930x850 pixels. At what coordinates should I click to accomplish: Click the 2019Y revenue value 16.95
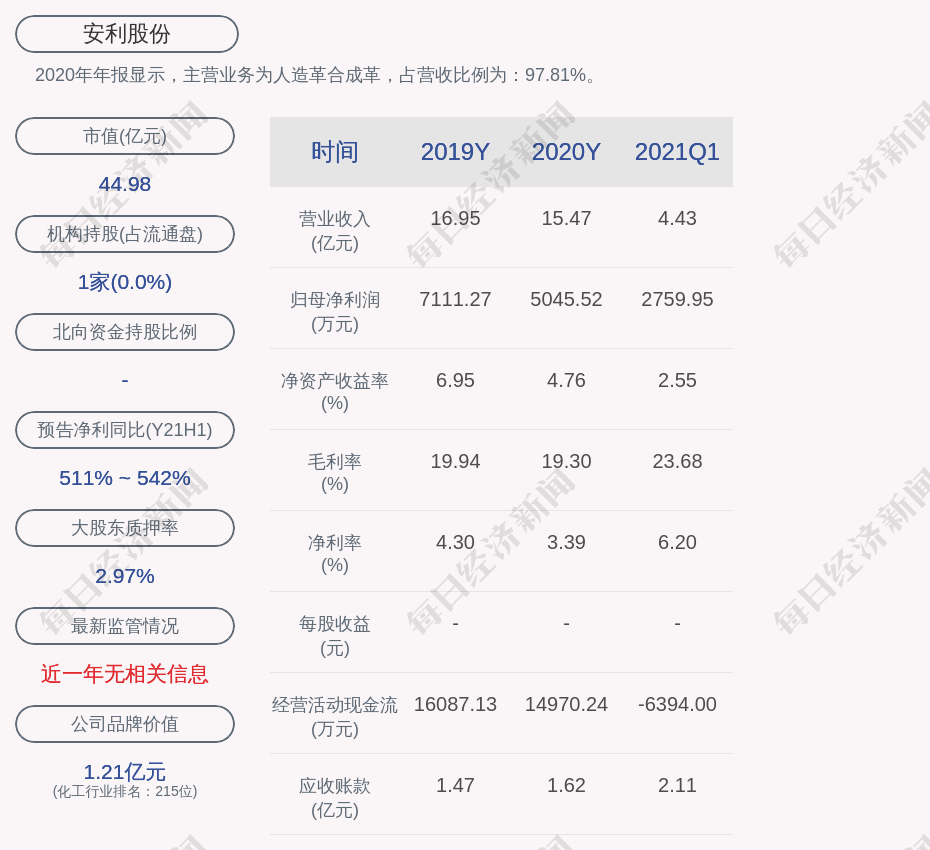pyautogui.click(x=455, y=218)
